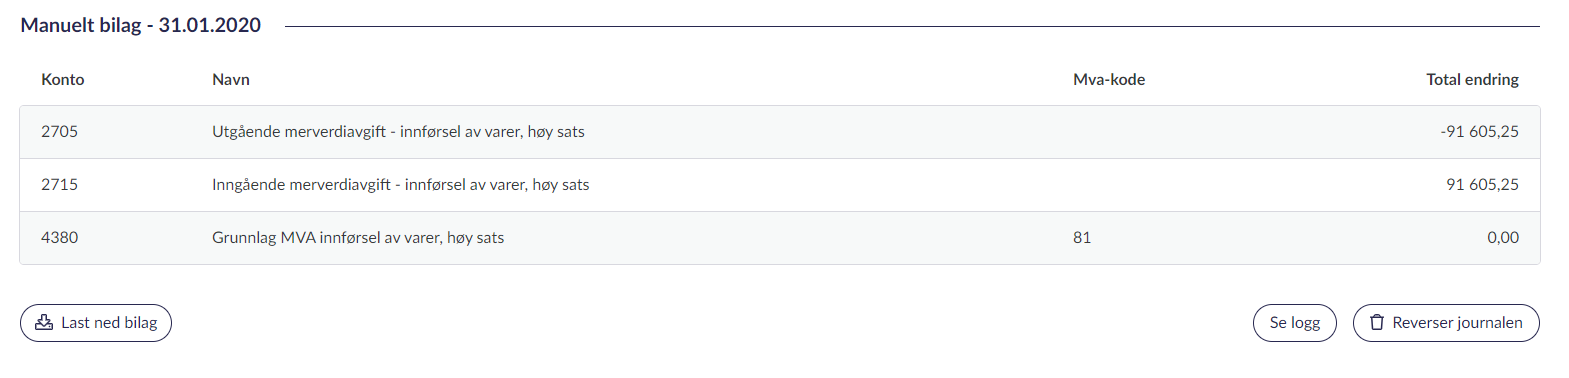Open the log with Se logg
1569x378 pixels.
coord(1295,323)
